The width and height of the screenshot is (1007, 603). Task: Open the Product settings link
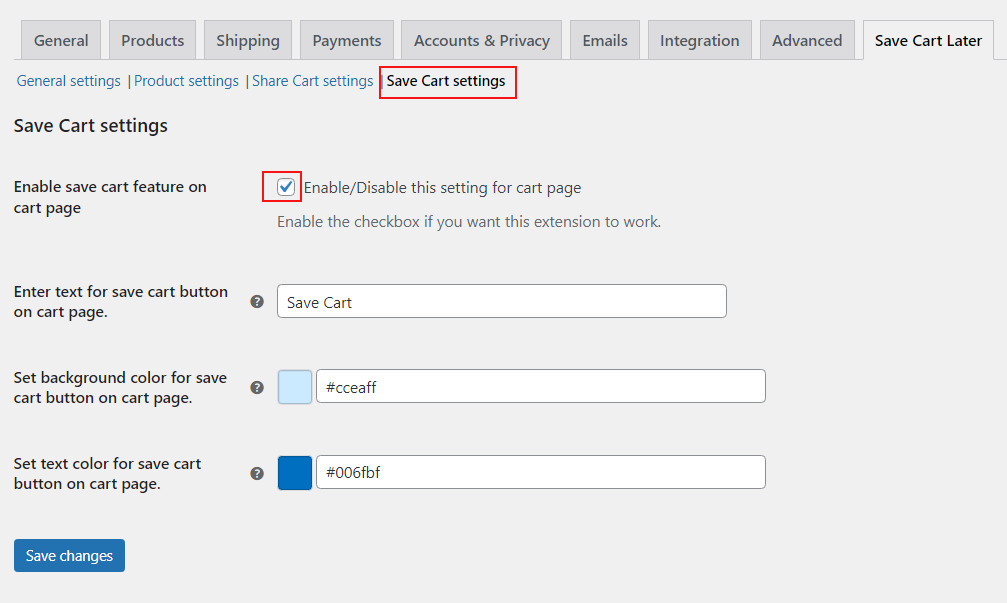[186, 81]
